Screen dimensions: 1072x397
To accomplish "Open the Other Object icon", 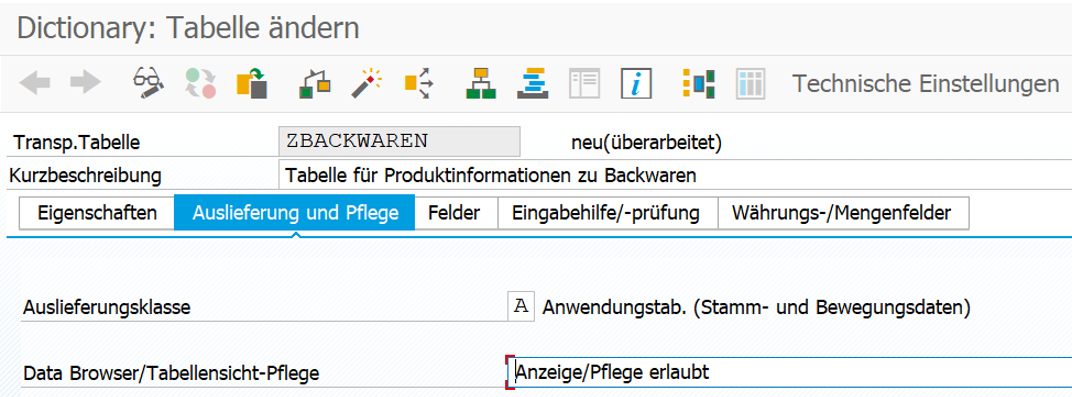I will tap(251, 83).
